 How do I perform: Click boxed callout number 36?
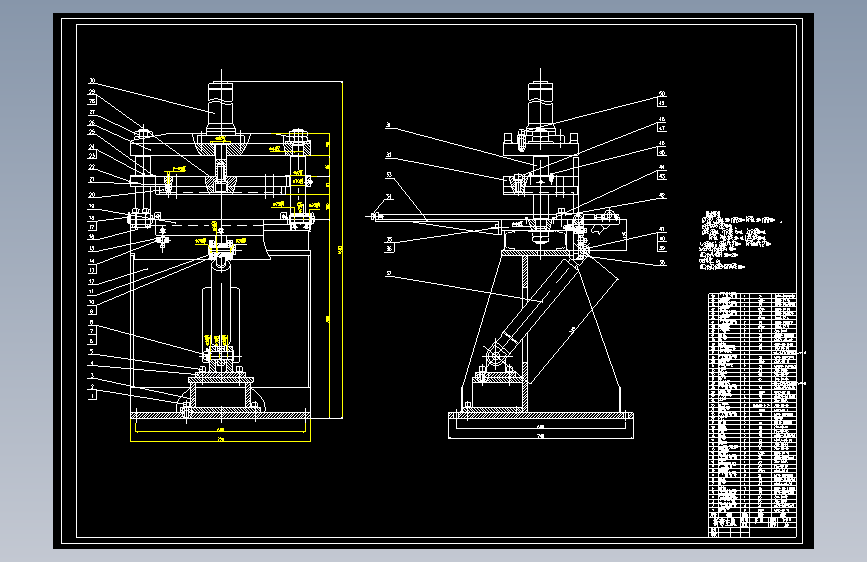pos(389,249)
